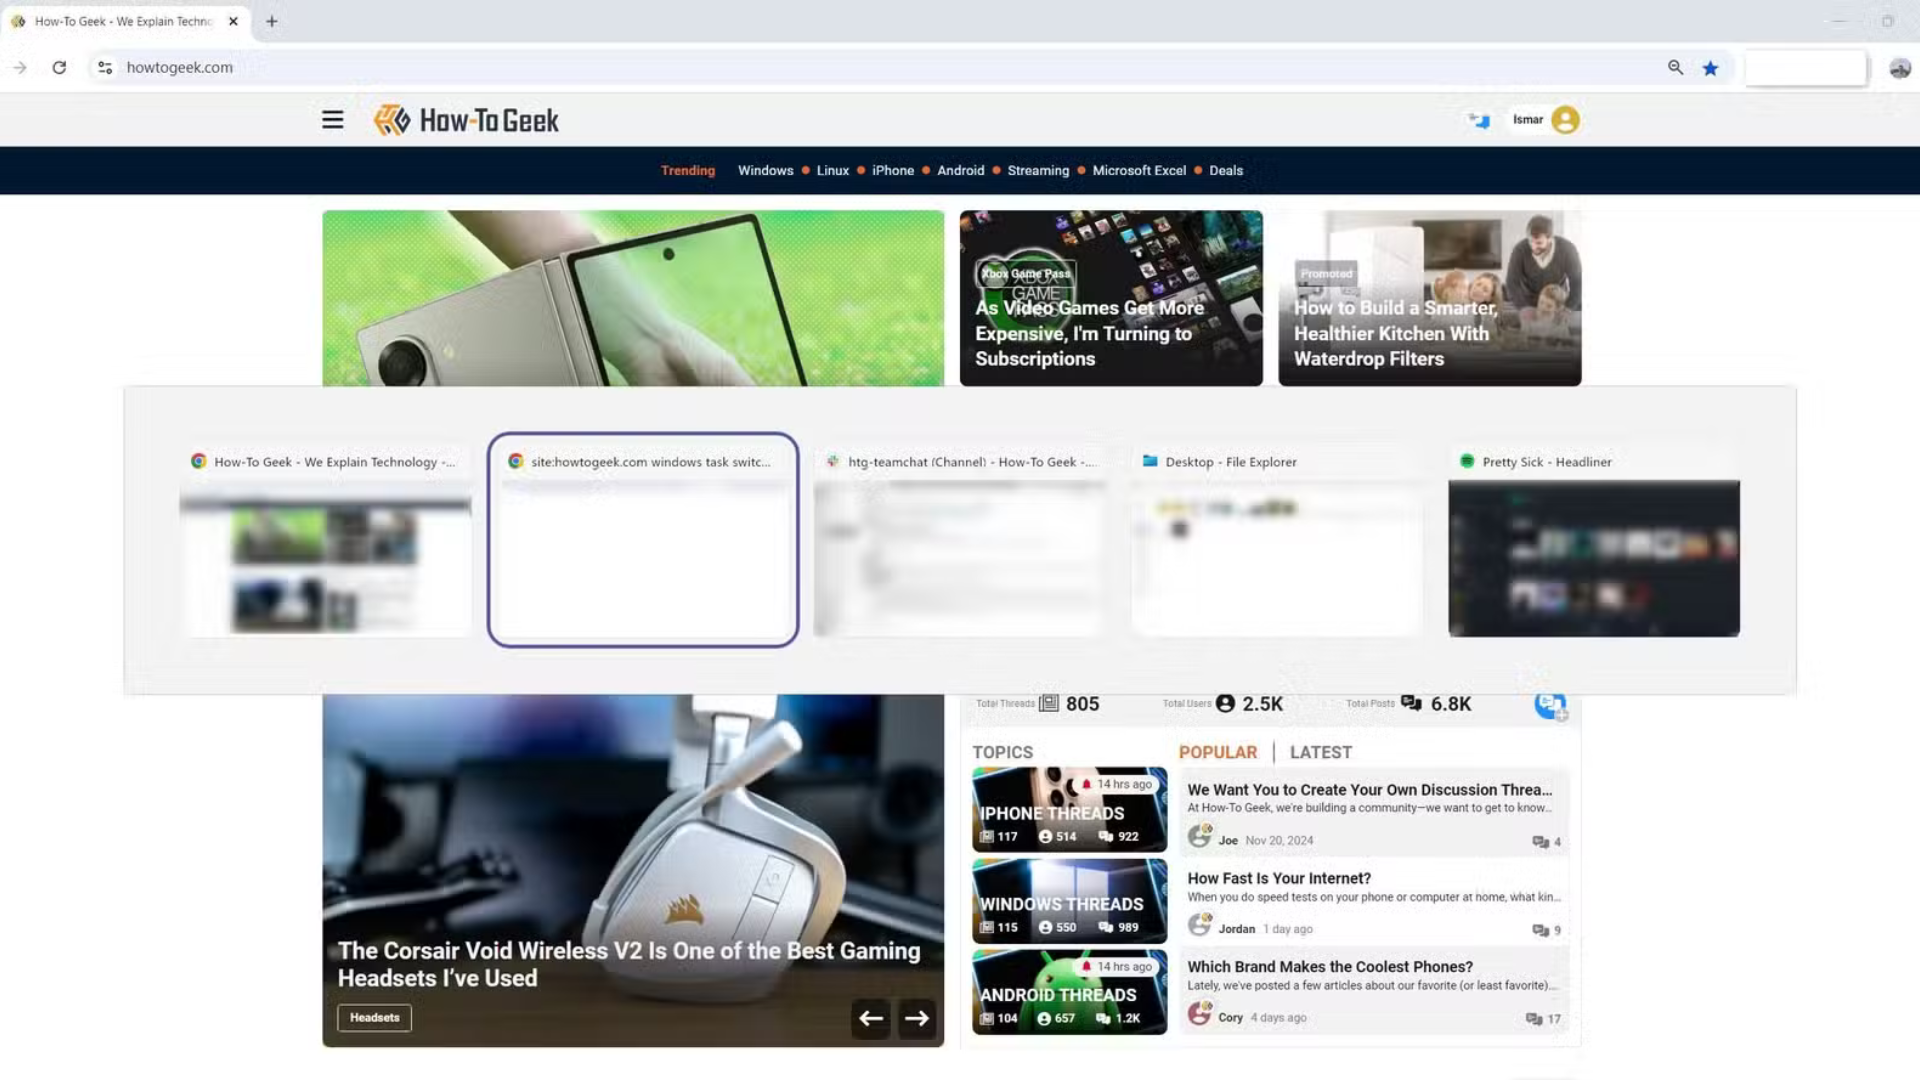This screenshot has height=1080, width=1920.
Task: Open the hamburger menu icon
Action: click(332, 120)
